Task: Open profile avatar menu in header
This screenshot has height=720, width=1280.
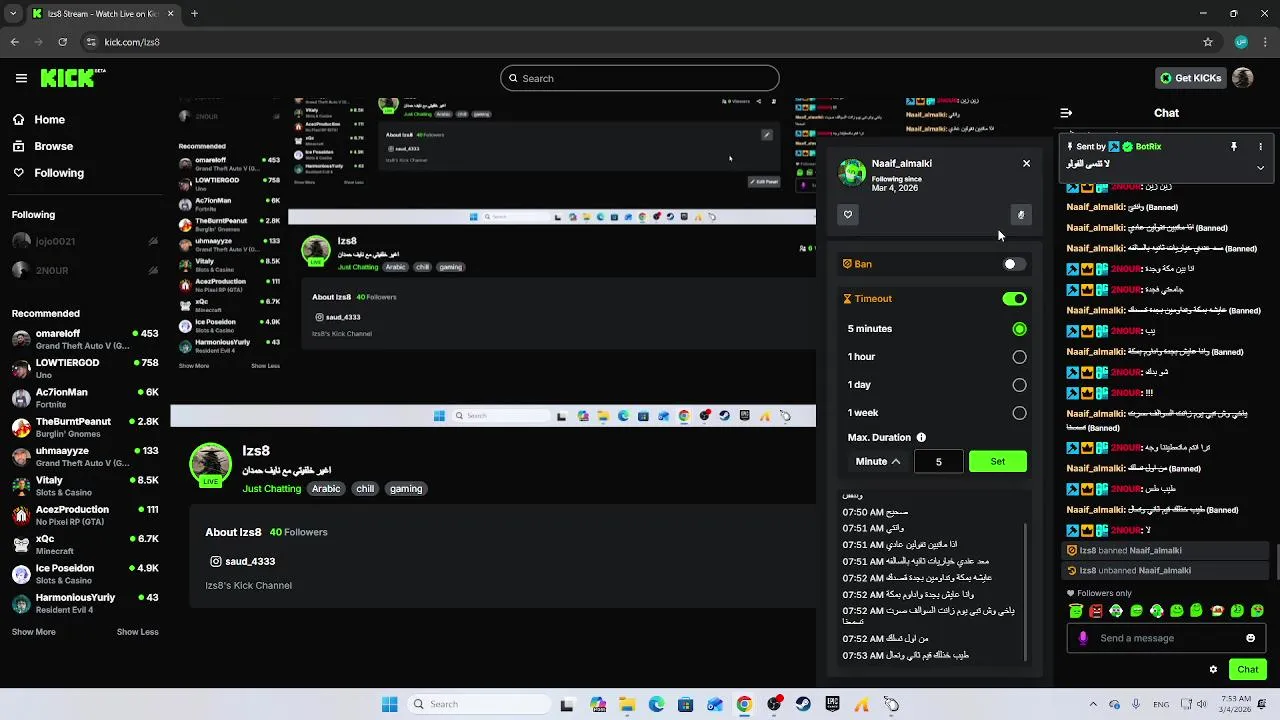Action: coord(1243,78)
